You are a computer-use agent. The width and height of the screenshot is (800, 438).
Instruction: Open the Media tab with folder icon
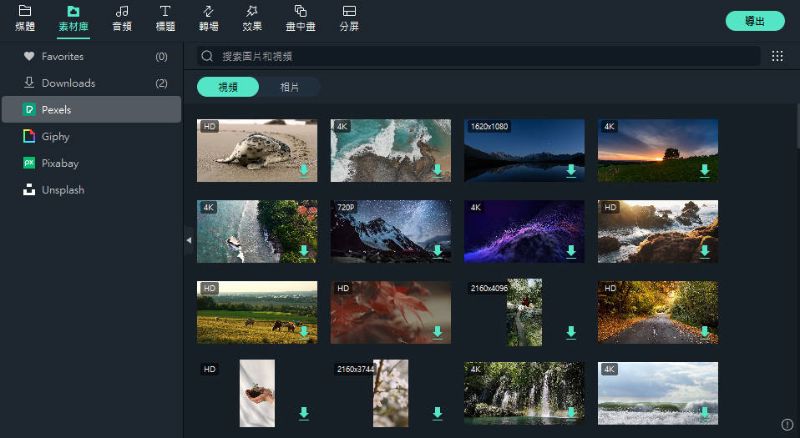[24, 18]
